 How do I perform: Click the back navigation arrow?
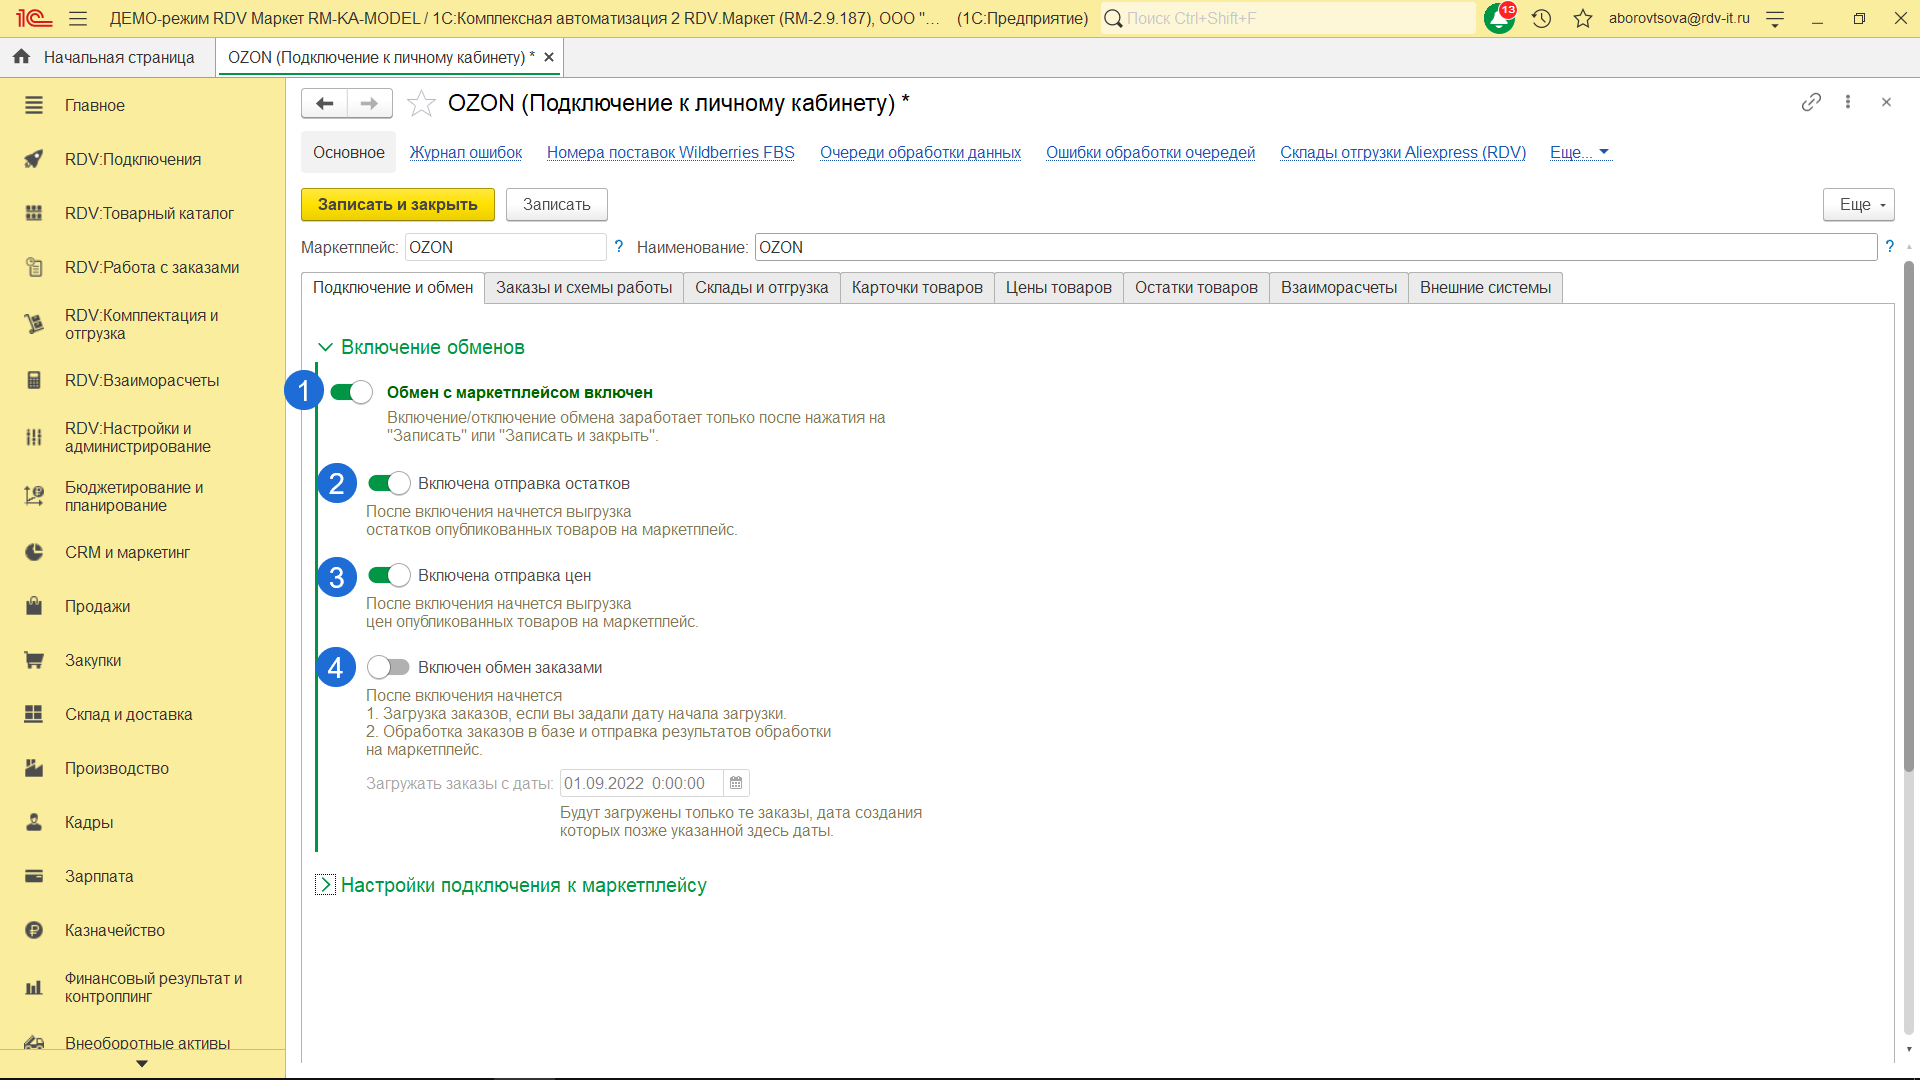pos(324,103)
